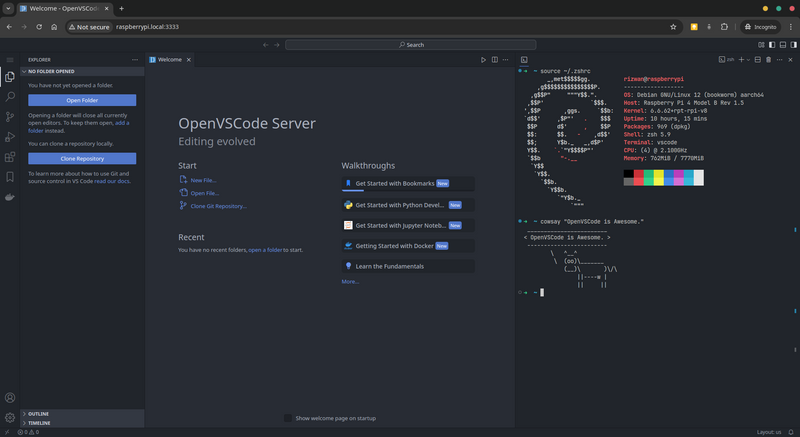Image resolution: width=800 pixels, height=437 pixels.
Task: Open terminal panel more actions
Action: (780, 60)
